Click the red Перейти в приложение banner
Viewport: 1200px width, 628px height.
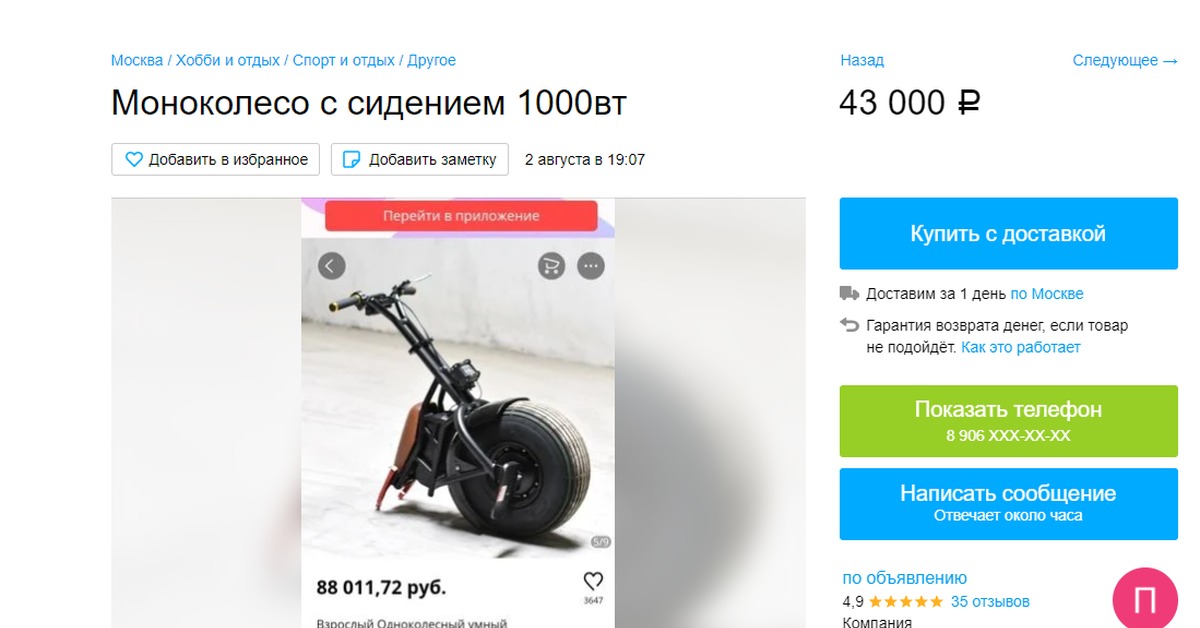click(x=461, y=216)
